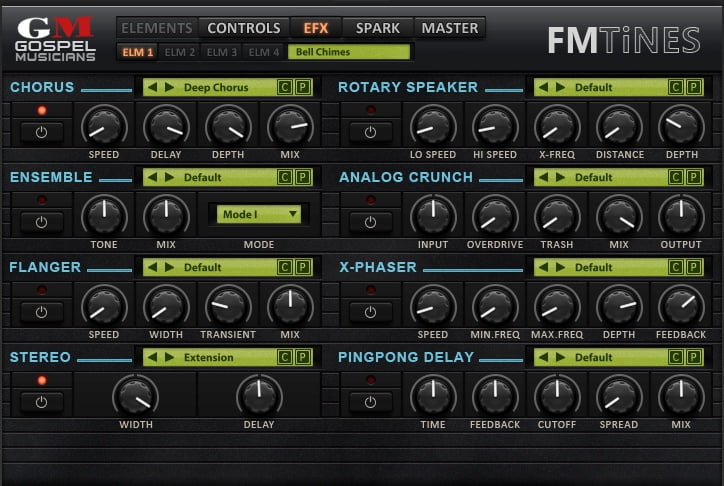Open the Ensemble Mode I dropdown
The image size is (724, 486).
coord(259,214)
